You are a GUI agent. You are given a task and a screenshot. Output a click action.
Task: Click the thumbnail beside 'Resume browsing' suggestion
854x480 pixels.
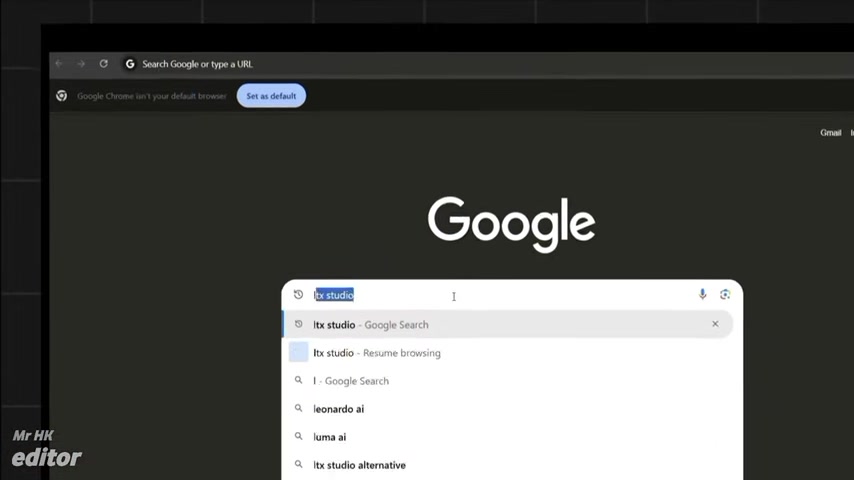pos(298,353)
